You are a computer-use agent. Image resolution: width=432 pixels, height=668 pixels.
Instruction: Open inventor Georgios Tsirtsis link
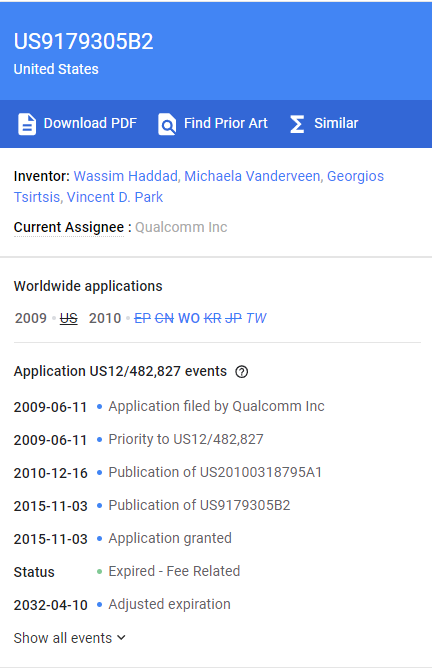pyautogui.click(x=355, y=176)
